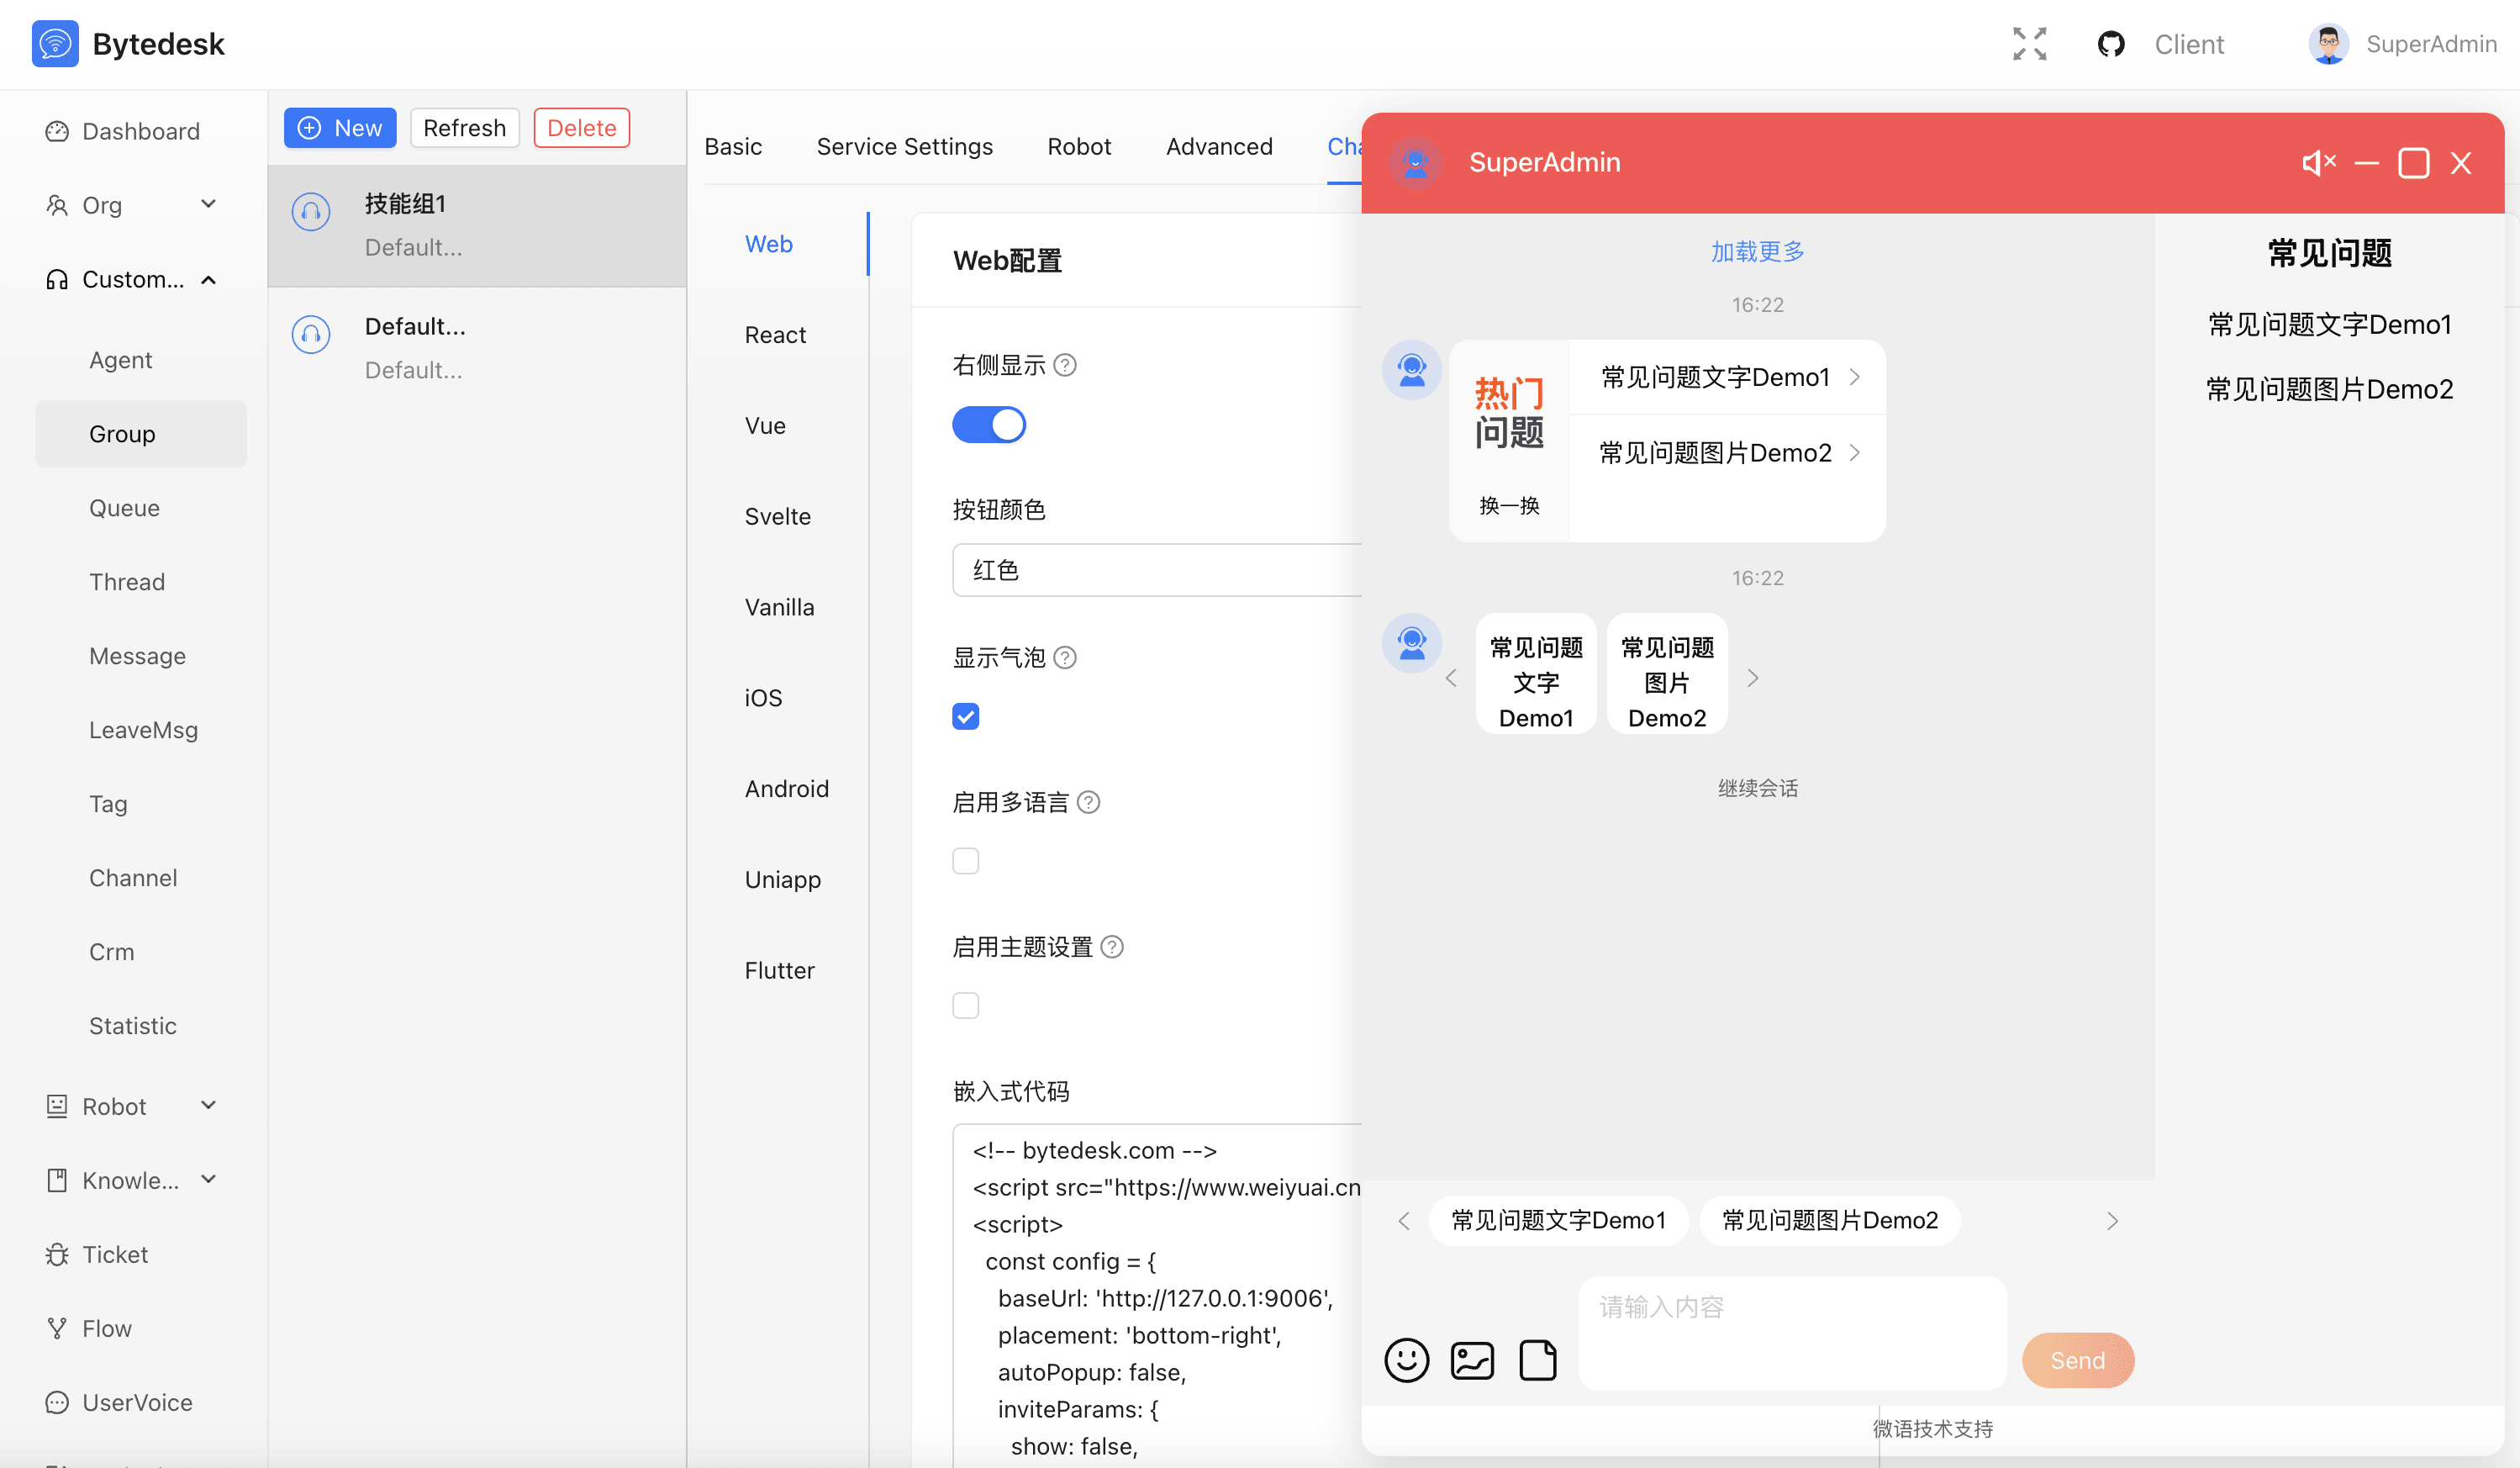
Task: Enter fullscreen mode via header icon
Action: click(2029, 44)
